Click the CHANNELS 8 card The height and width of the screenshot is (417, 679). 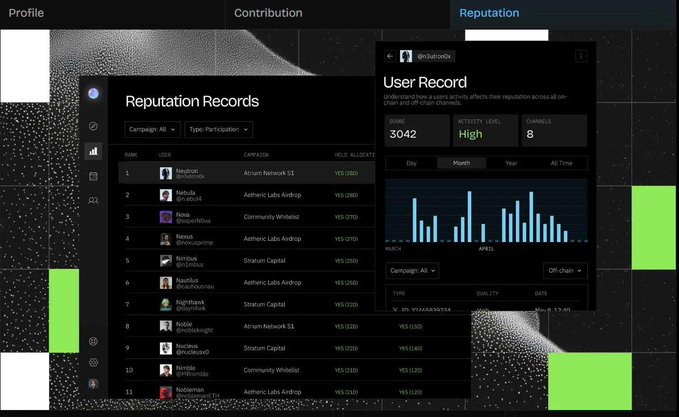pos(554,130)
